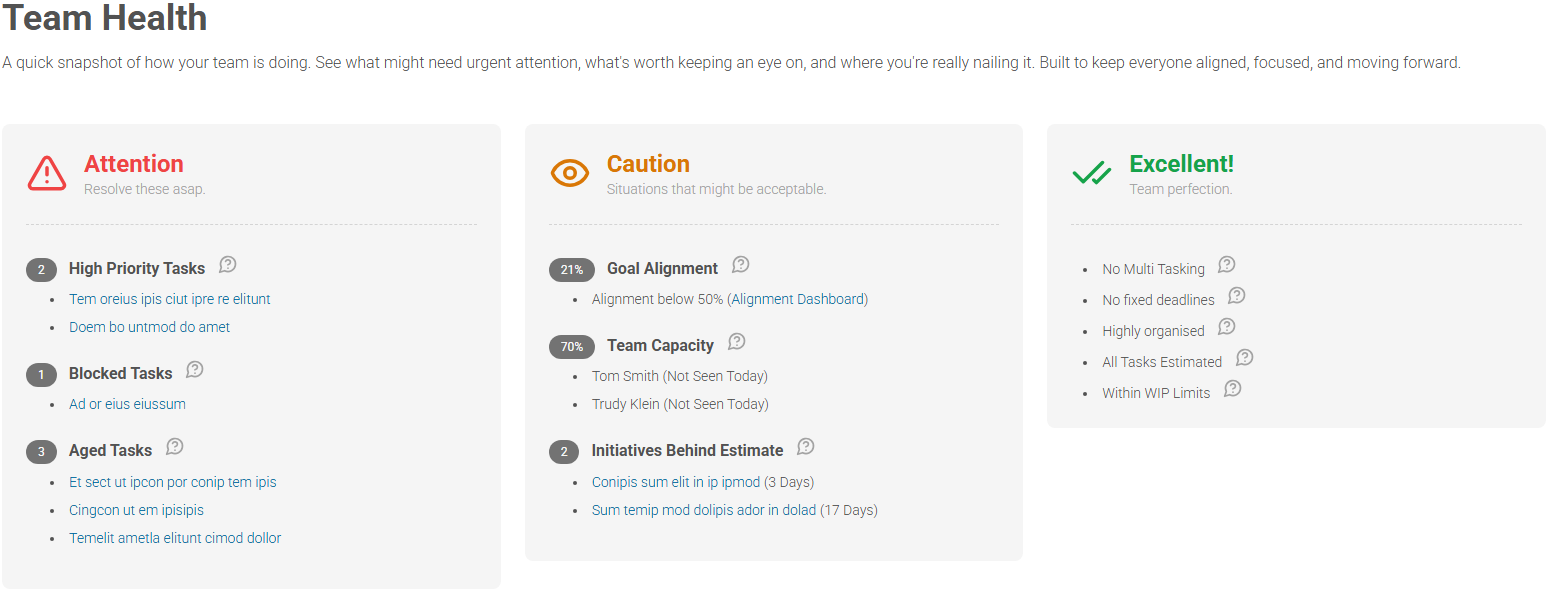Open blocked task "Ad or eius eiussum"
The image size is (1551, 594).
(x=127, y=404)
